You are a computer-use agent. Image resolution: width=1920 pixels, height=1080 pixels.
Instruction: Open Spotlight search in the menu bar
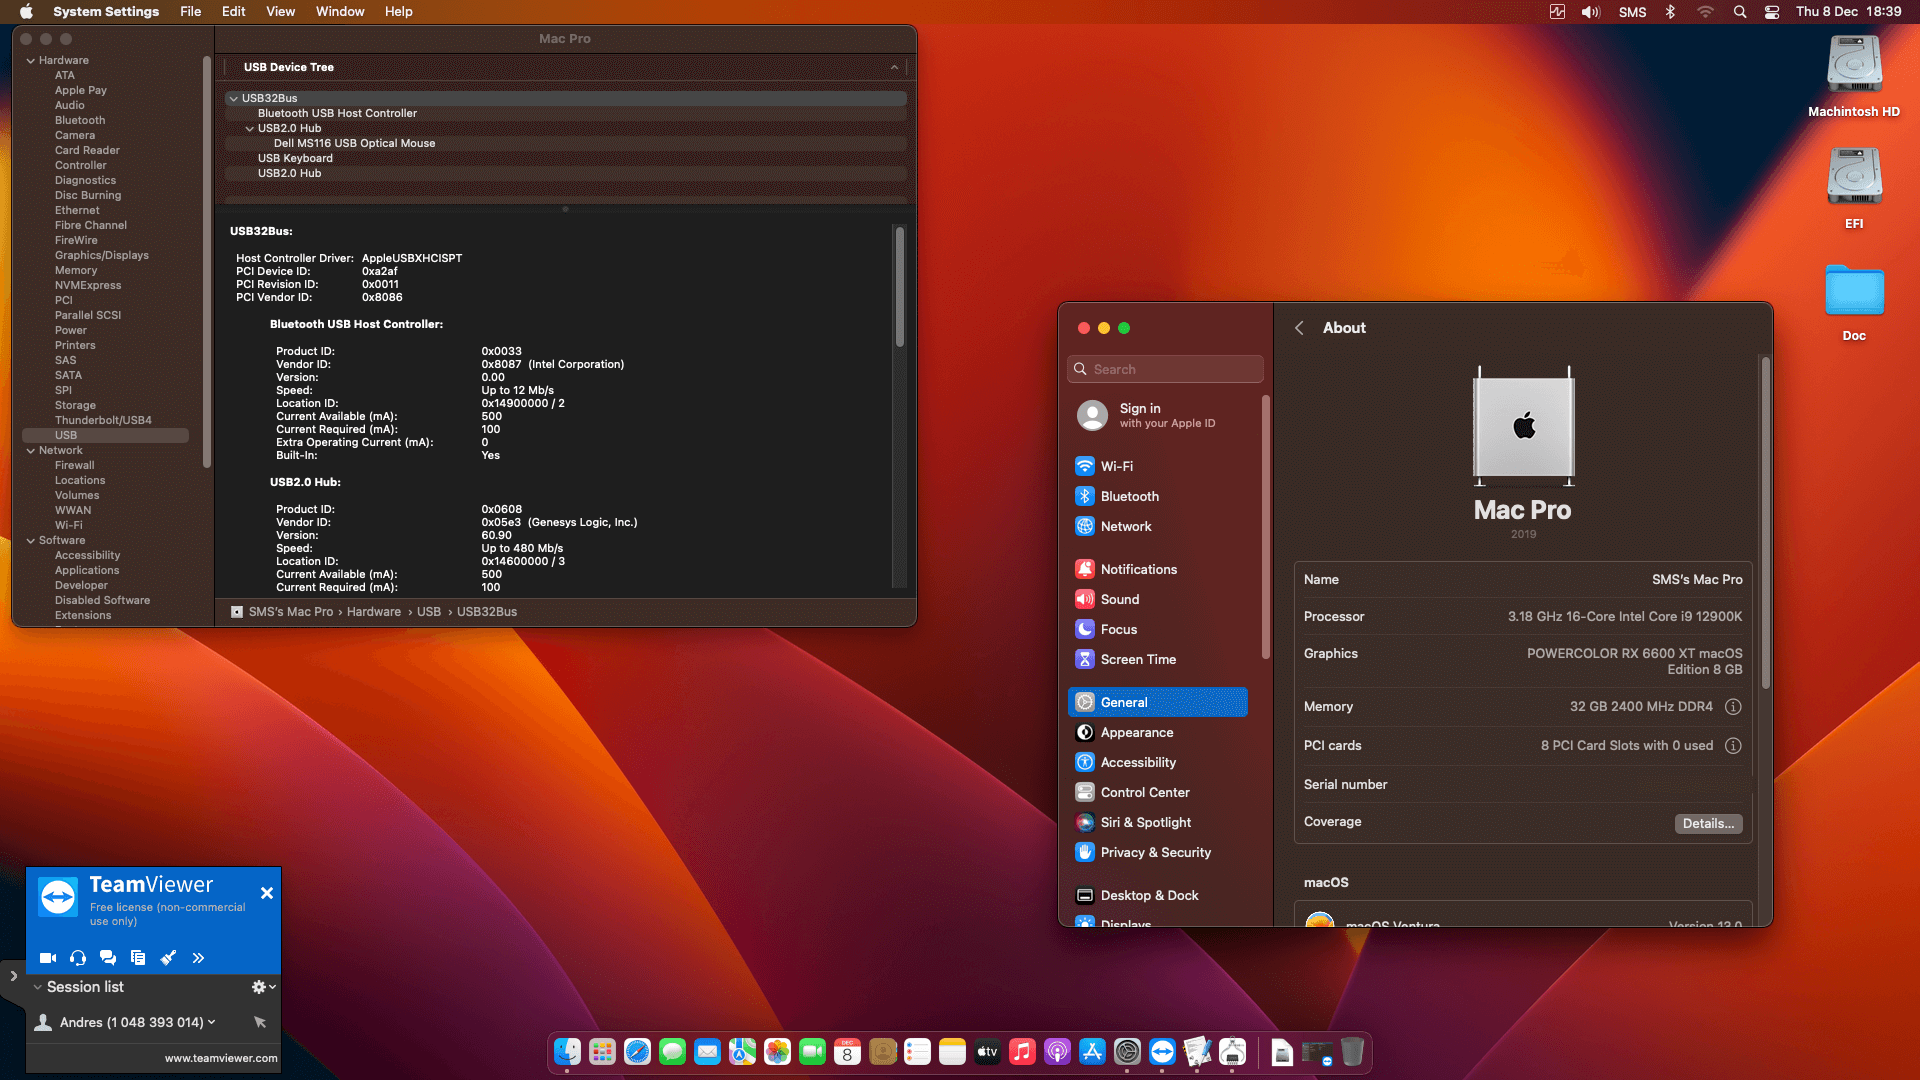click(1740, 12)
